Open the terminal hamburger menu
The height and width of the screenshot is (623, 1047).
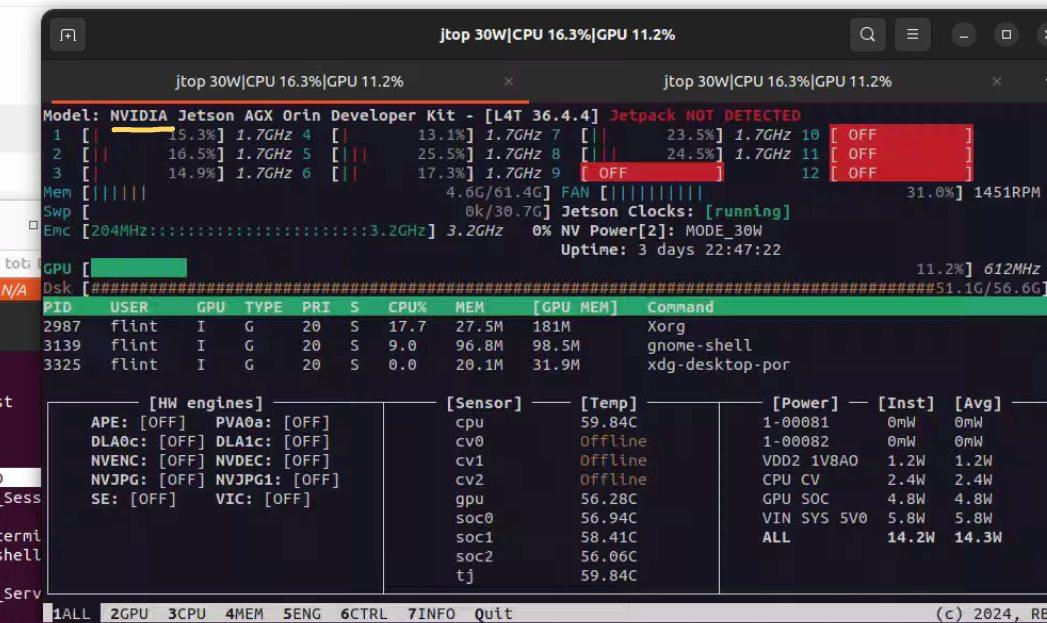point(912,34)
